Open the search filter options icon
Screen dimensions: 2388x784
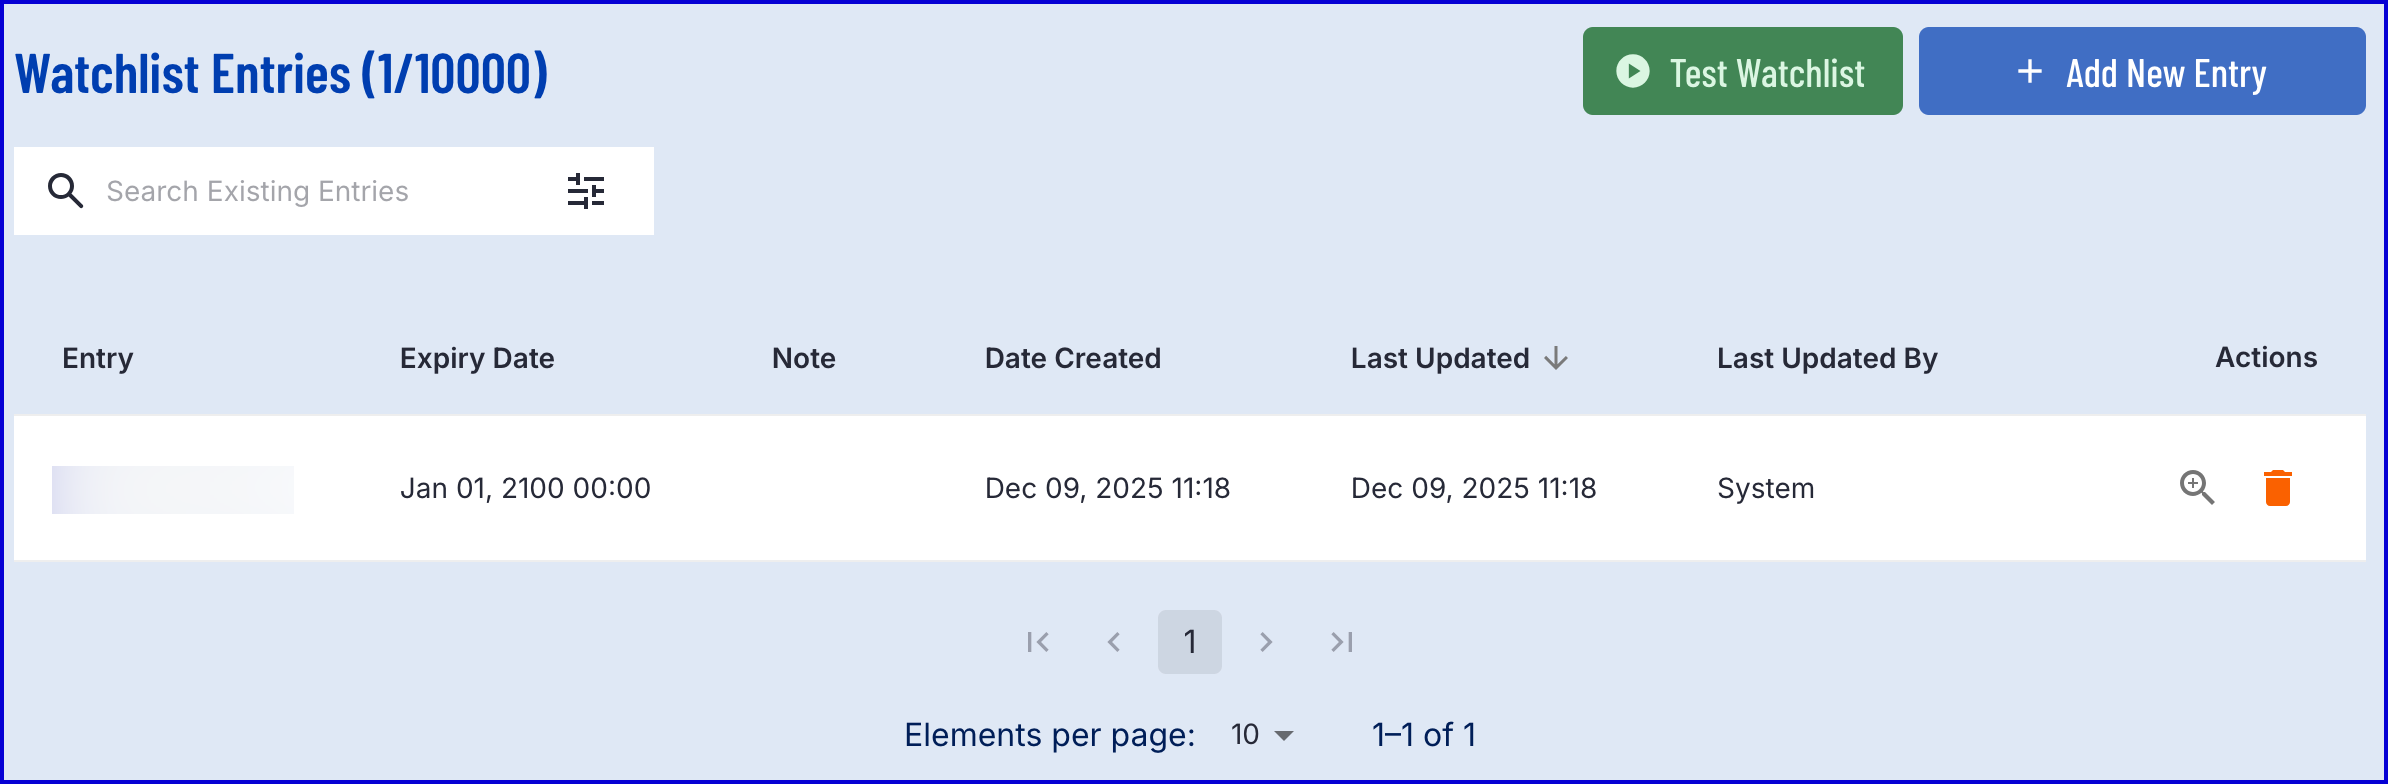tap(586, 190)
